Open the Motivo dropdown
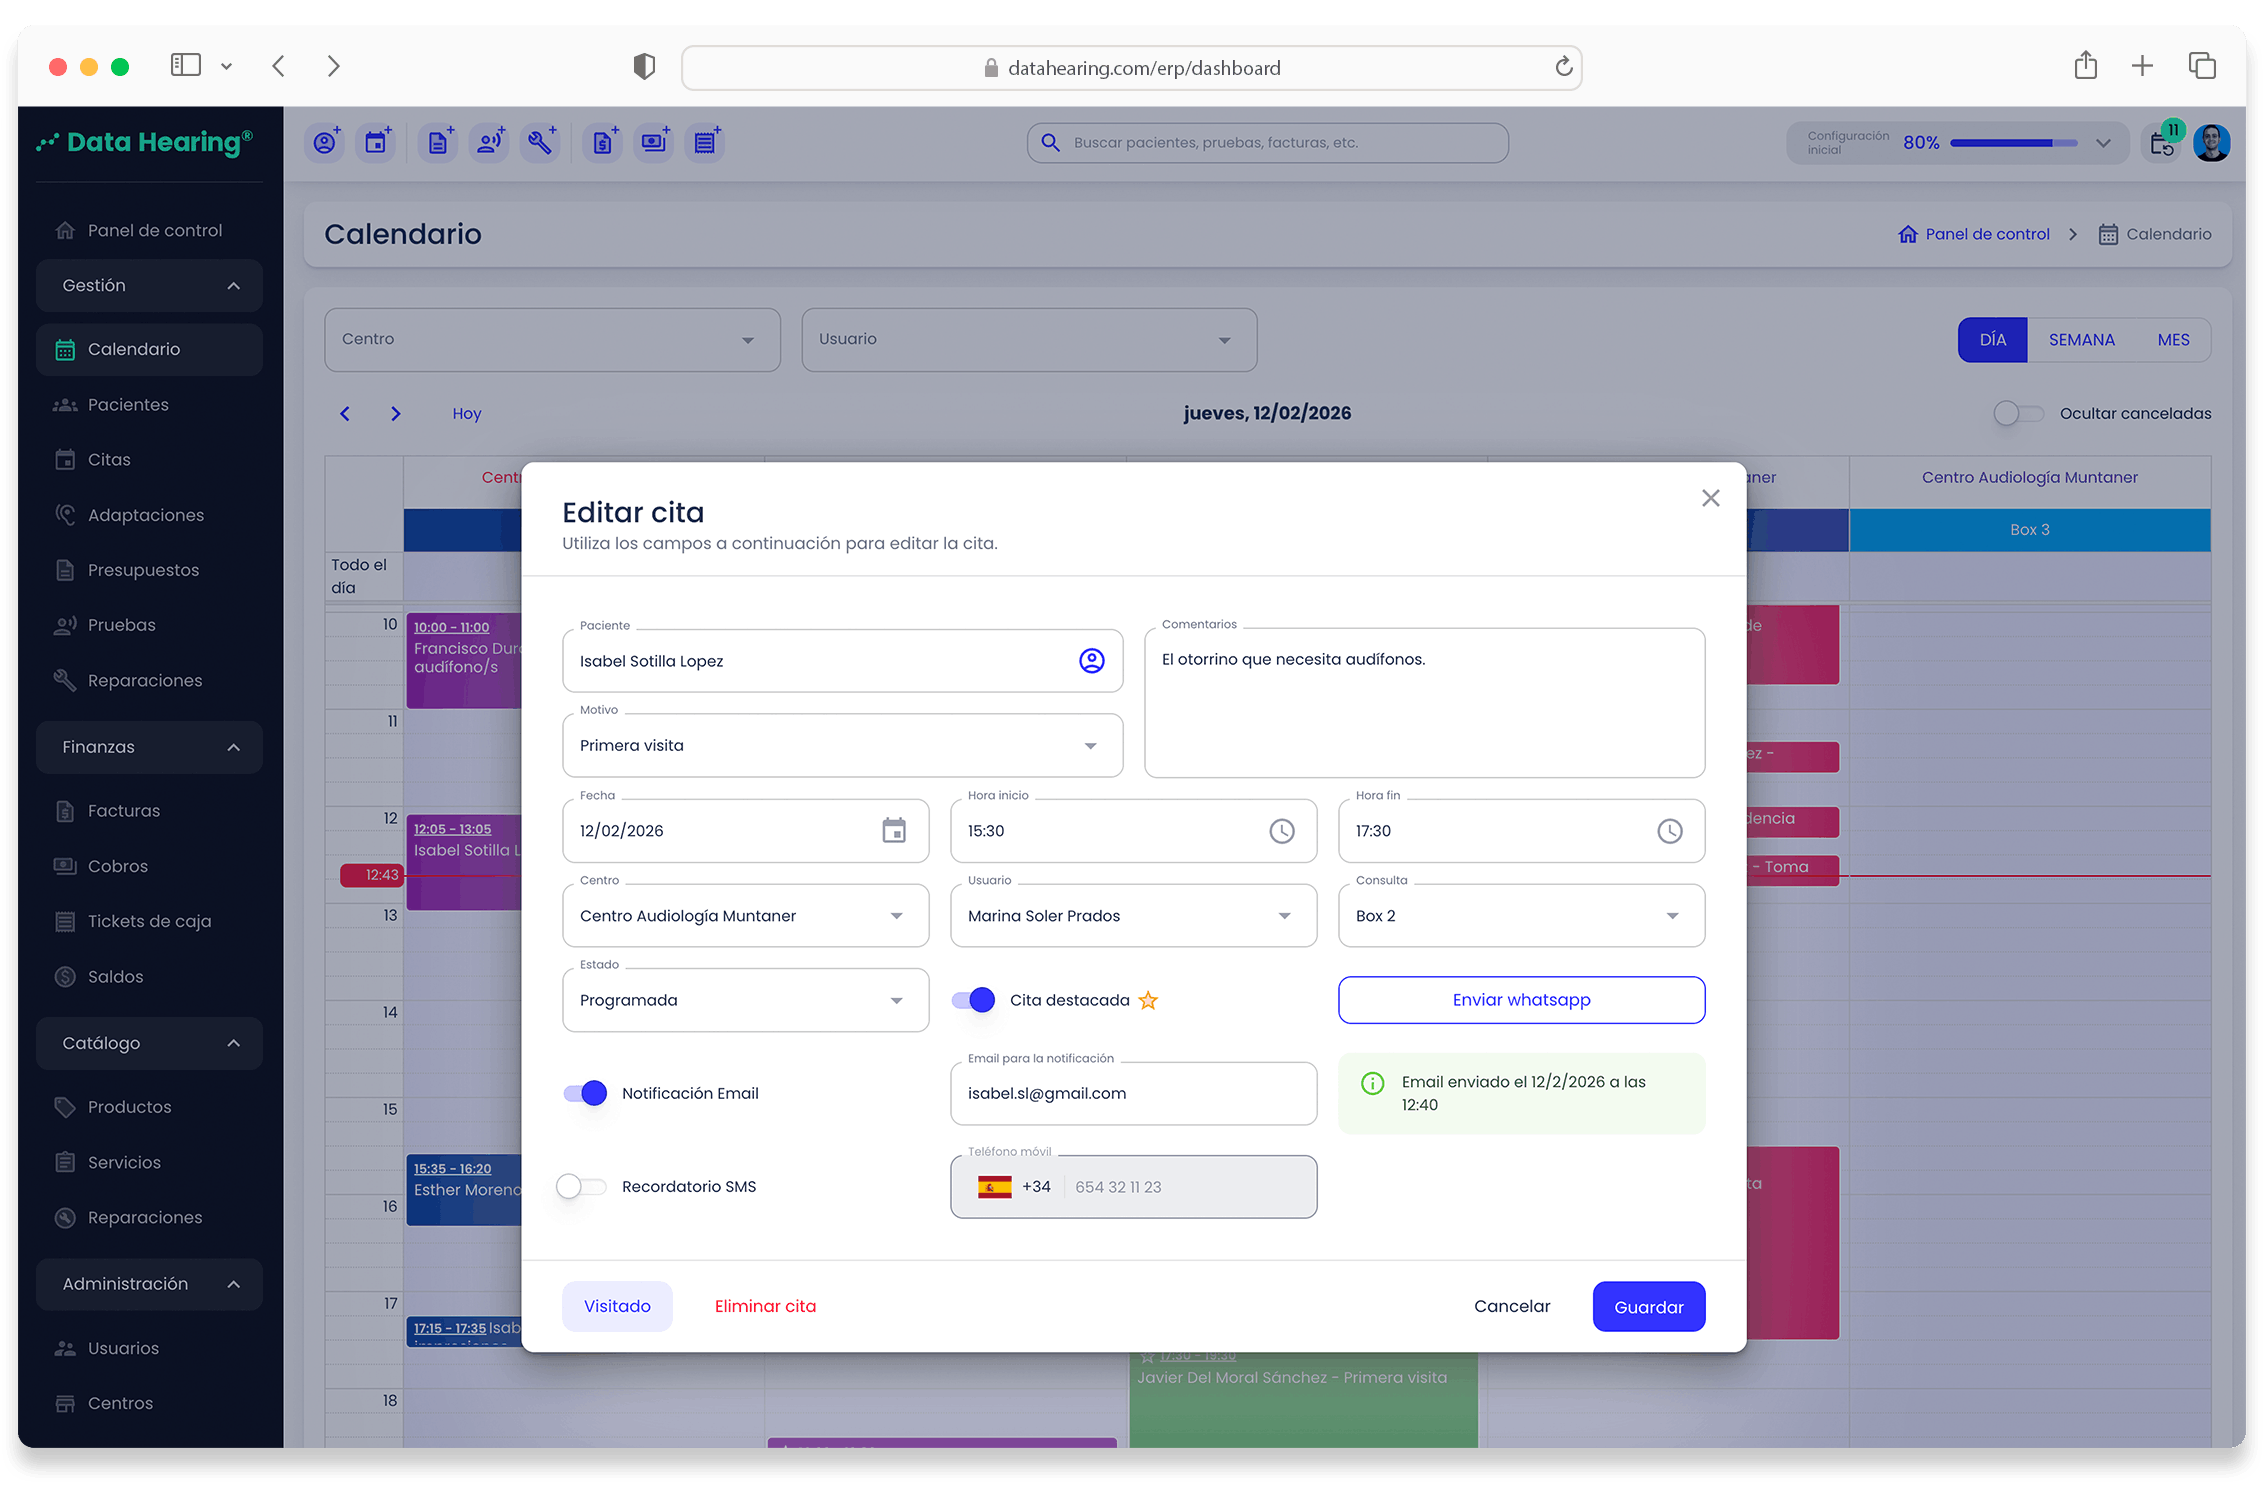 (842, 746)
